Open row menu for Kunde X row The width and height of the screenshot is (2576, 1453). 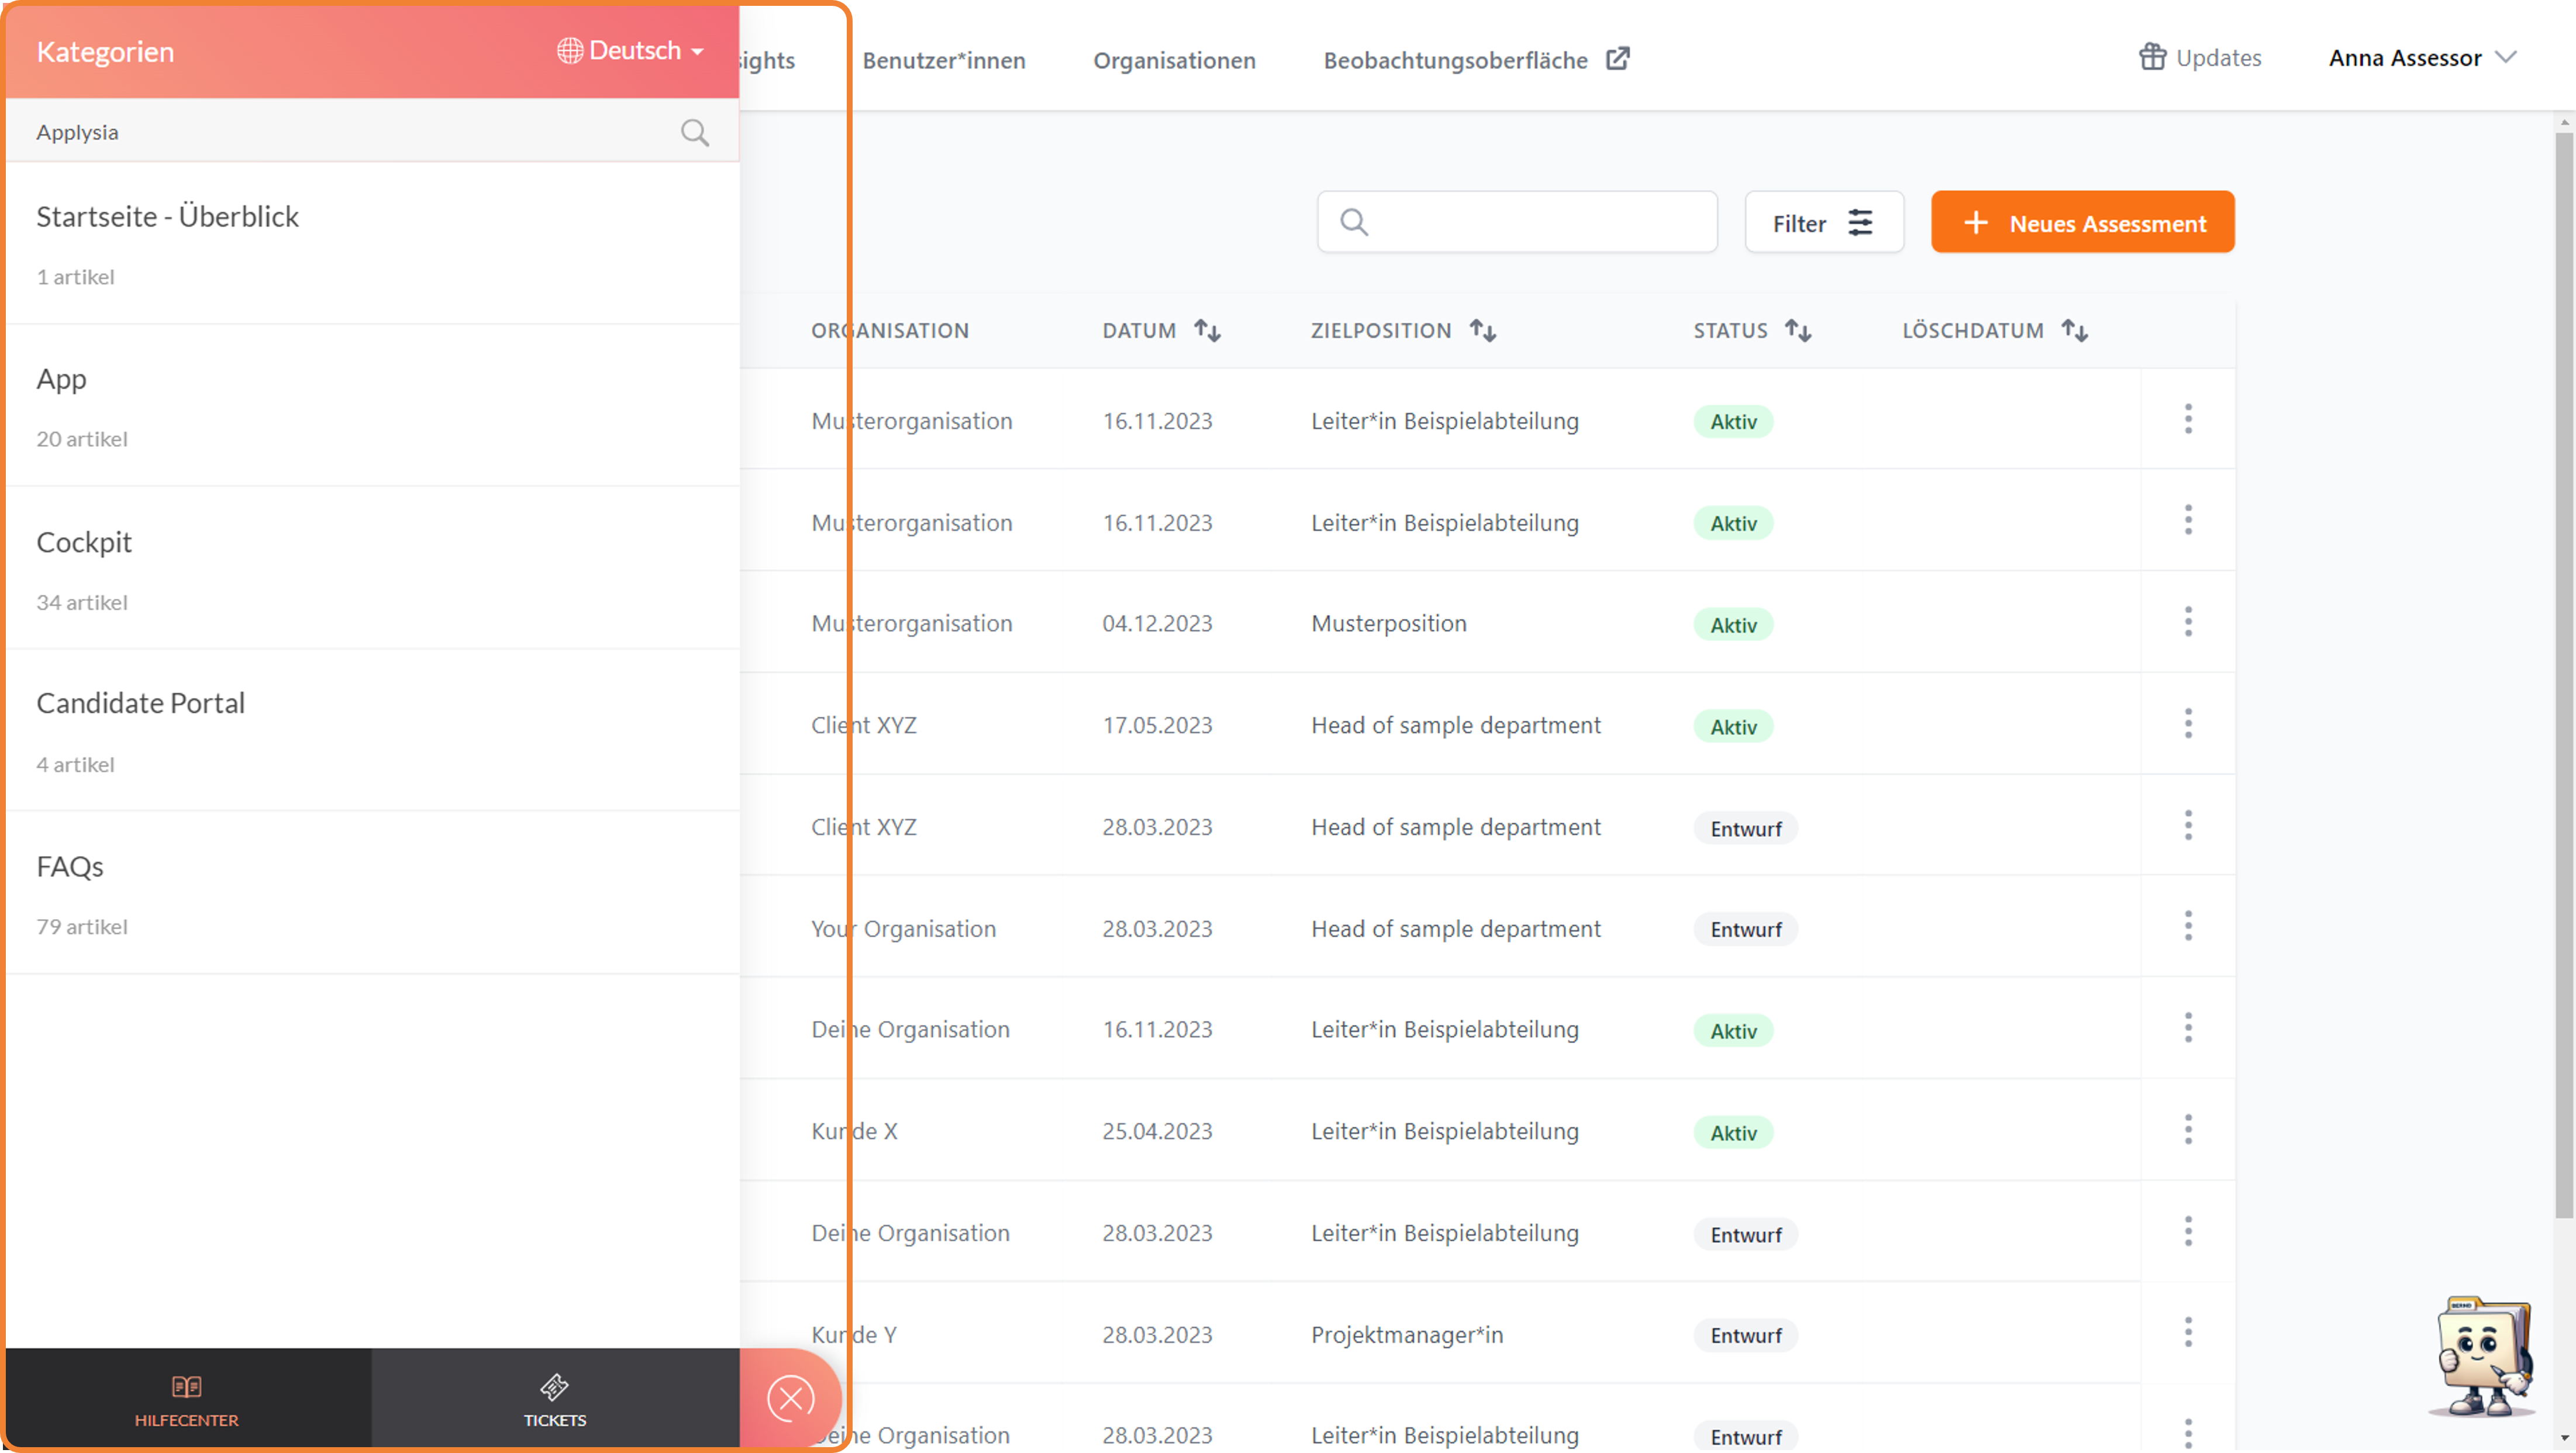point(2188,1130)
